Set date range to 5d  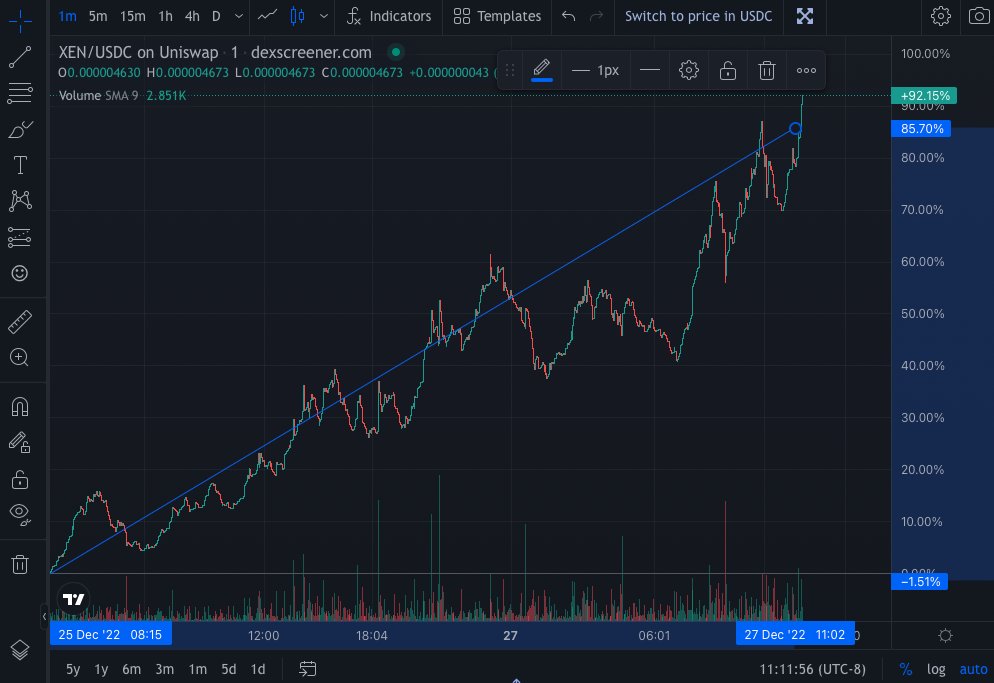tap(229, 669)
